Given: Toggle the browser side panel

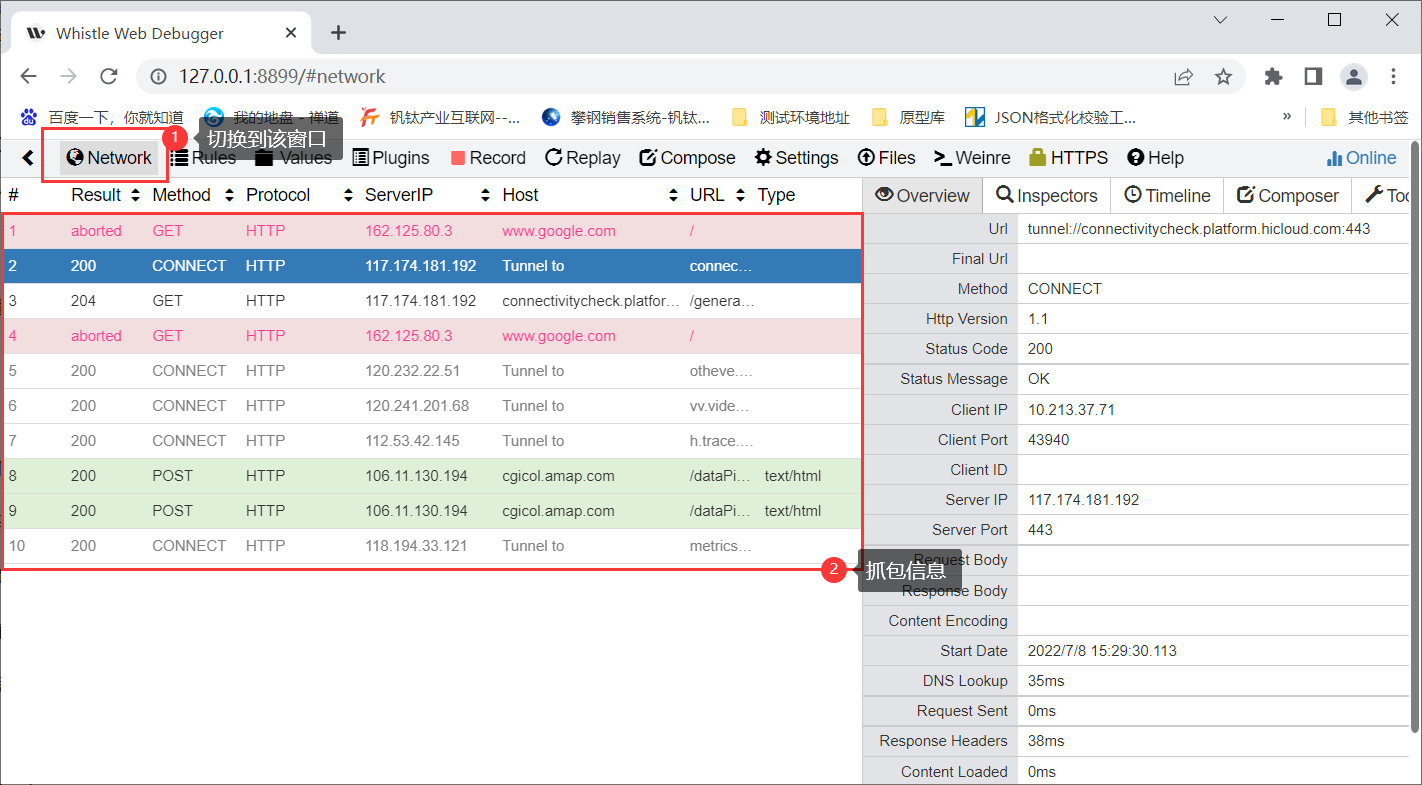Looking at the screenshot, I should 1313,77.
